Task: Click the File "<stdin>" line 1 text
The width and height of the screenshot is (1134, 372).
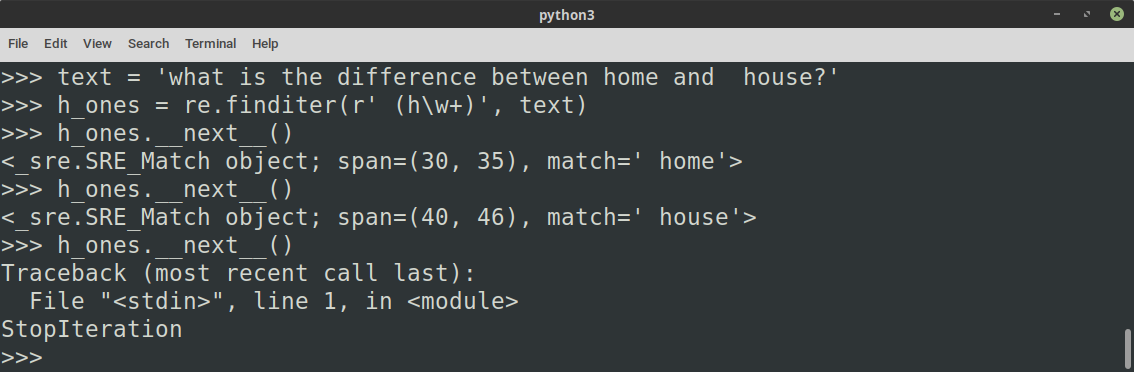Action: [x=274, y=302]
